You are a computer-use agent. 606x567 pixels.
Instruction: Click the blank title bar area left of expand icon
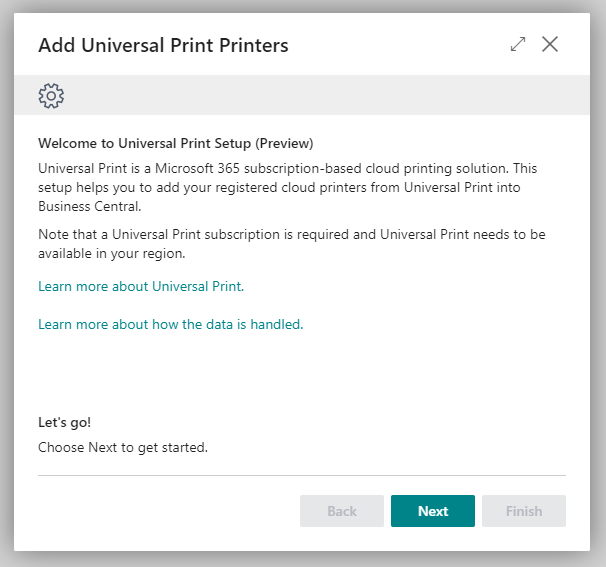tap(400, 45)
